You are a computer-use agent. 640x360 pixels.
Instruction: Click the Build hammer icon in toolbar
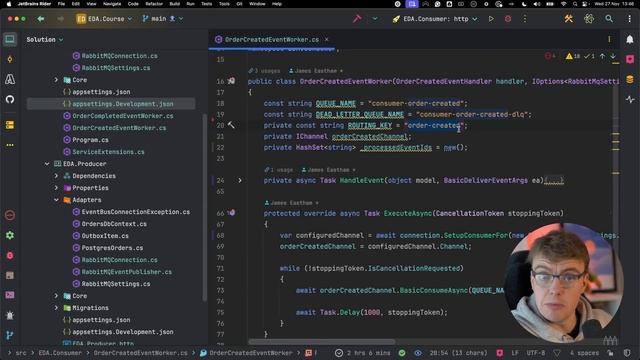pos(357,19)
